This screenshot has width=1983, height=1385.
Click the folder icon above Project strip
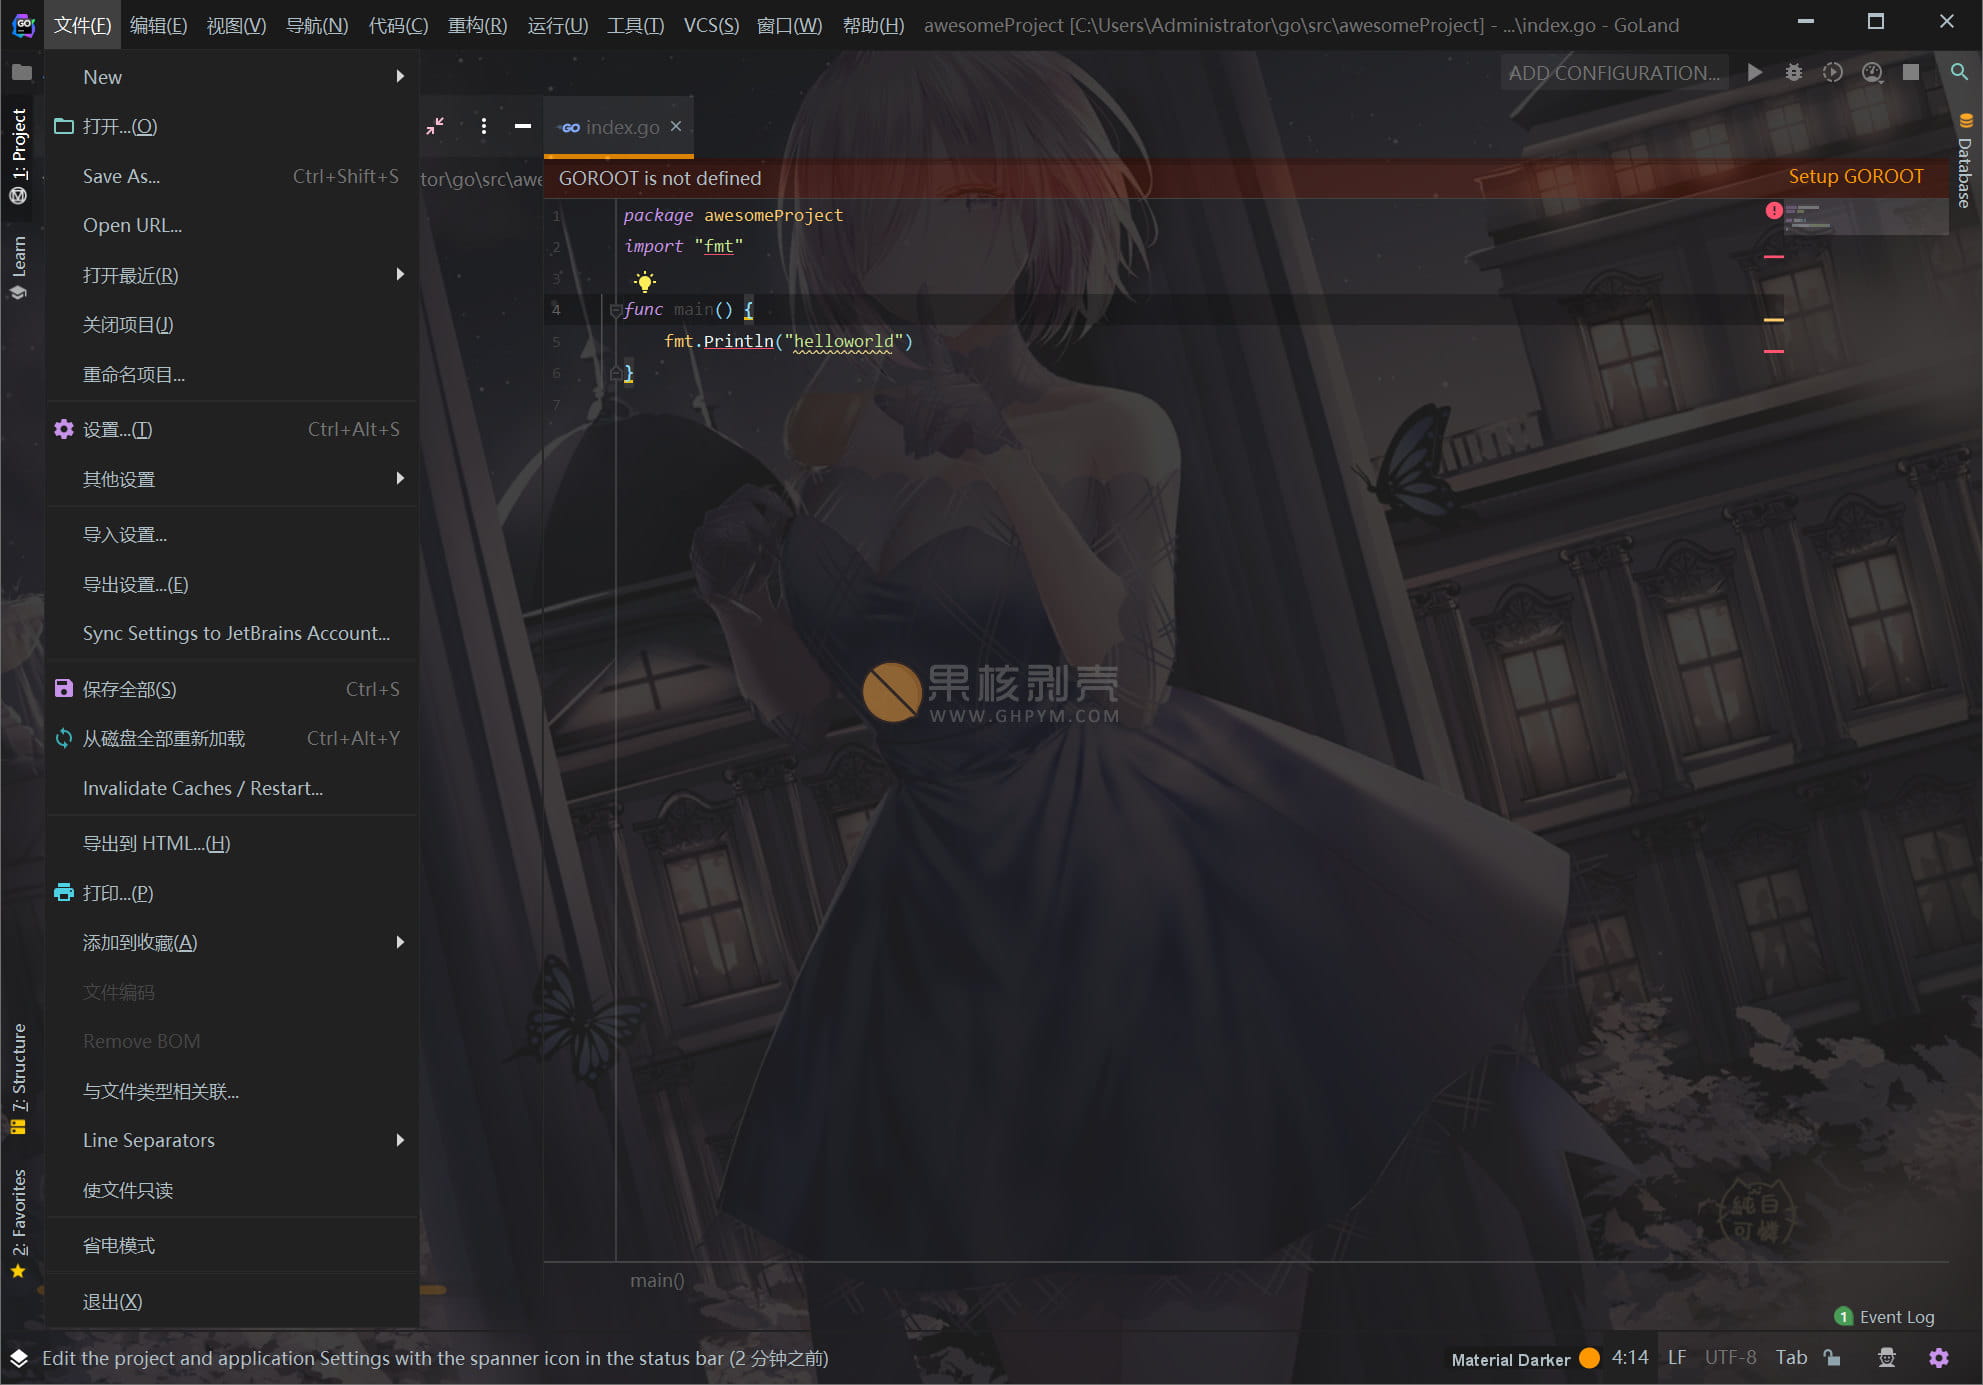[x=21, y=72]
